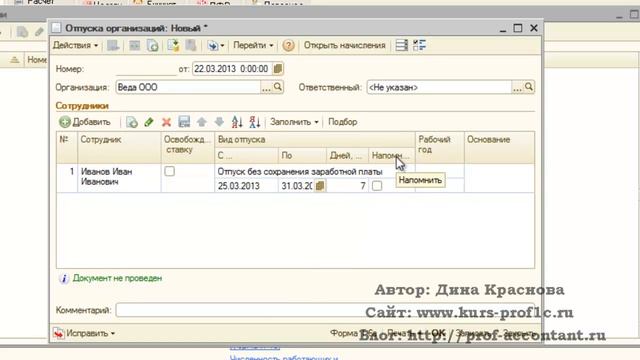The width and height of the screenshot is (640, 360).
Task: Click the checklist settings icon in toolbar
Action: tap(419, 45)
